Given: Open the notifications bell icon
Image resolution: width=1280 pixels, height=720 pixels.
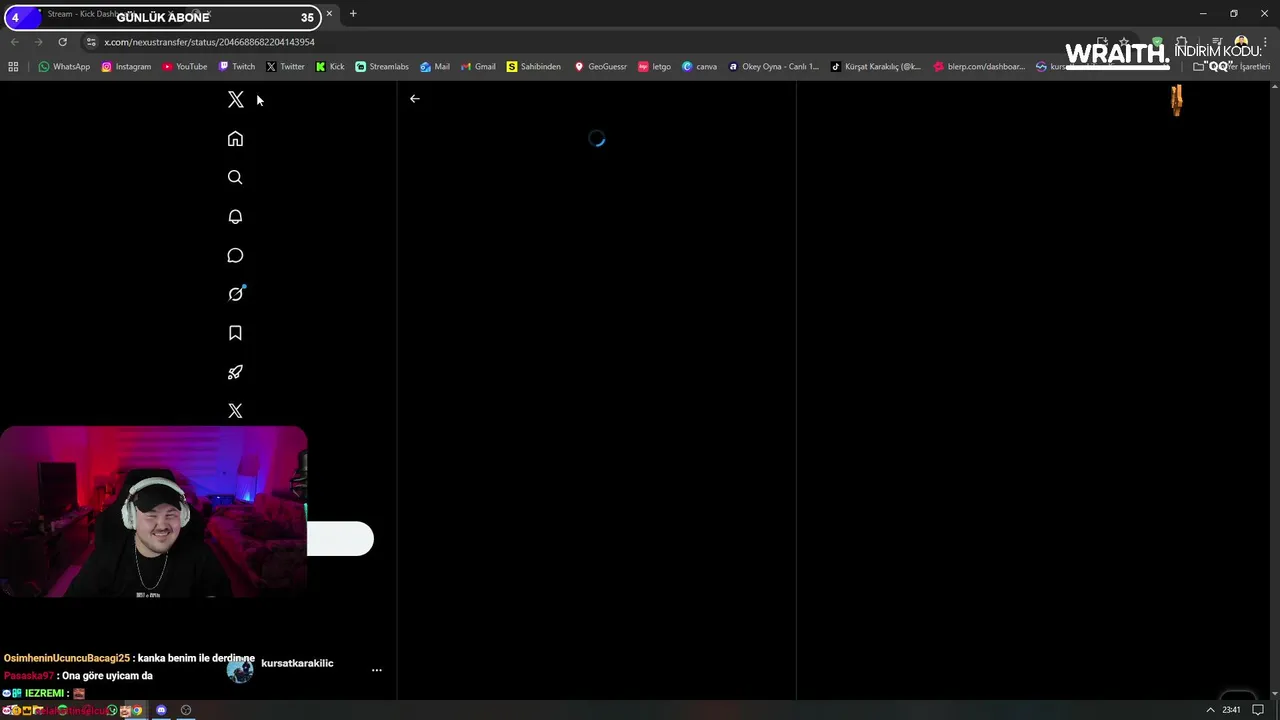Looking at the screenshot, I should [x=235, y=217].
